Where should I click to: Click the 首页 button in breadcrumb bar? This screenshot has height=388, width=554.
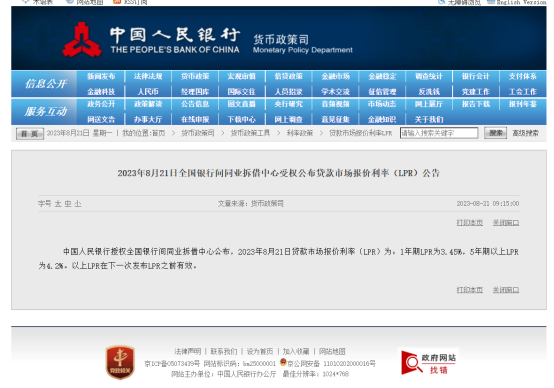click(30, 134)
